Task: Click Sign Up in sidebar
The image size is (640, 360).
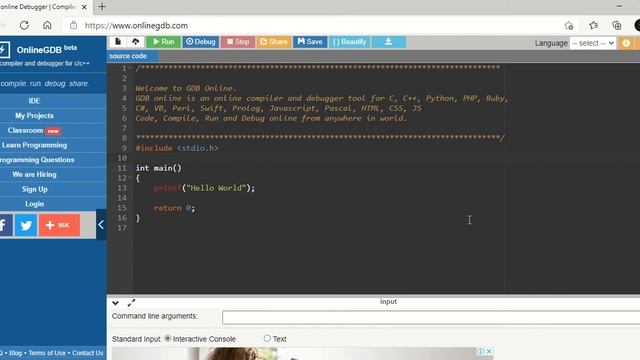Action: pos(34,189)
